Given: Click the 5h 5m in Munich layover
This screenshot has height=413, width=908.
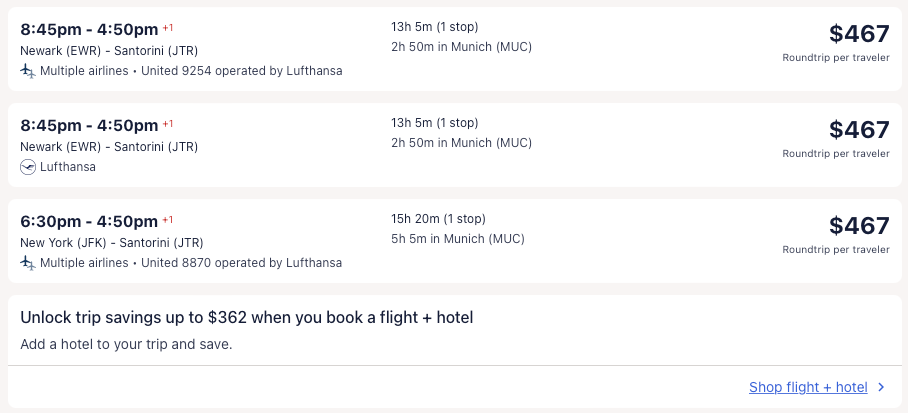Looking at the screenshot, I should 457,239.
